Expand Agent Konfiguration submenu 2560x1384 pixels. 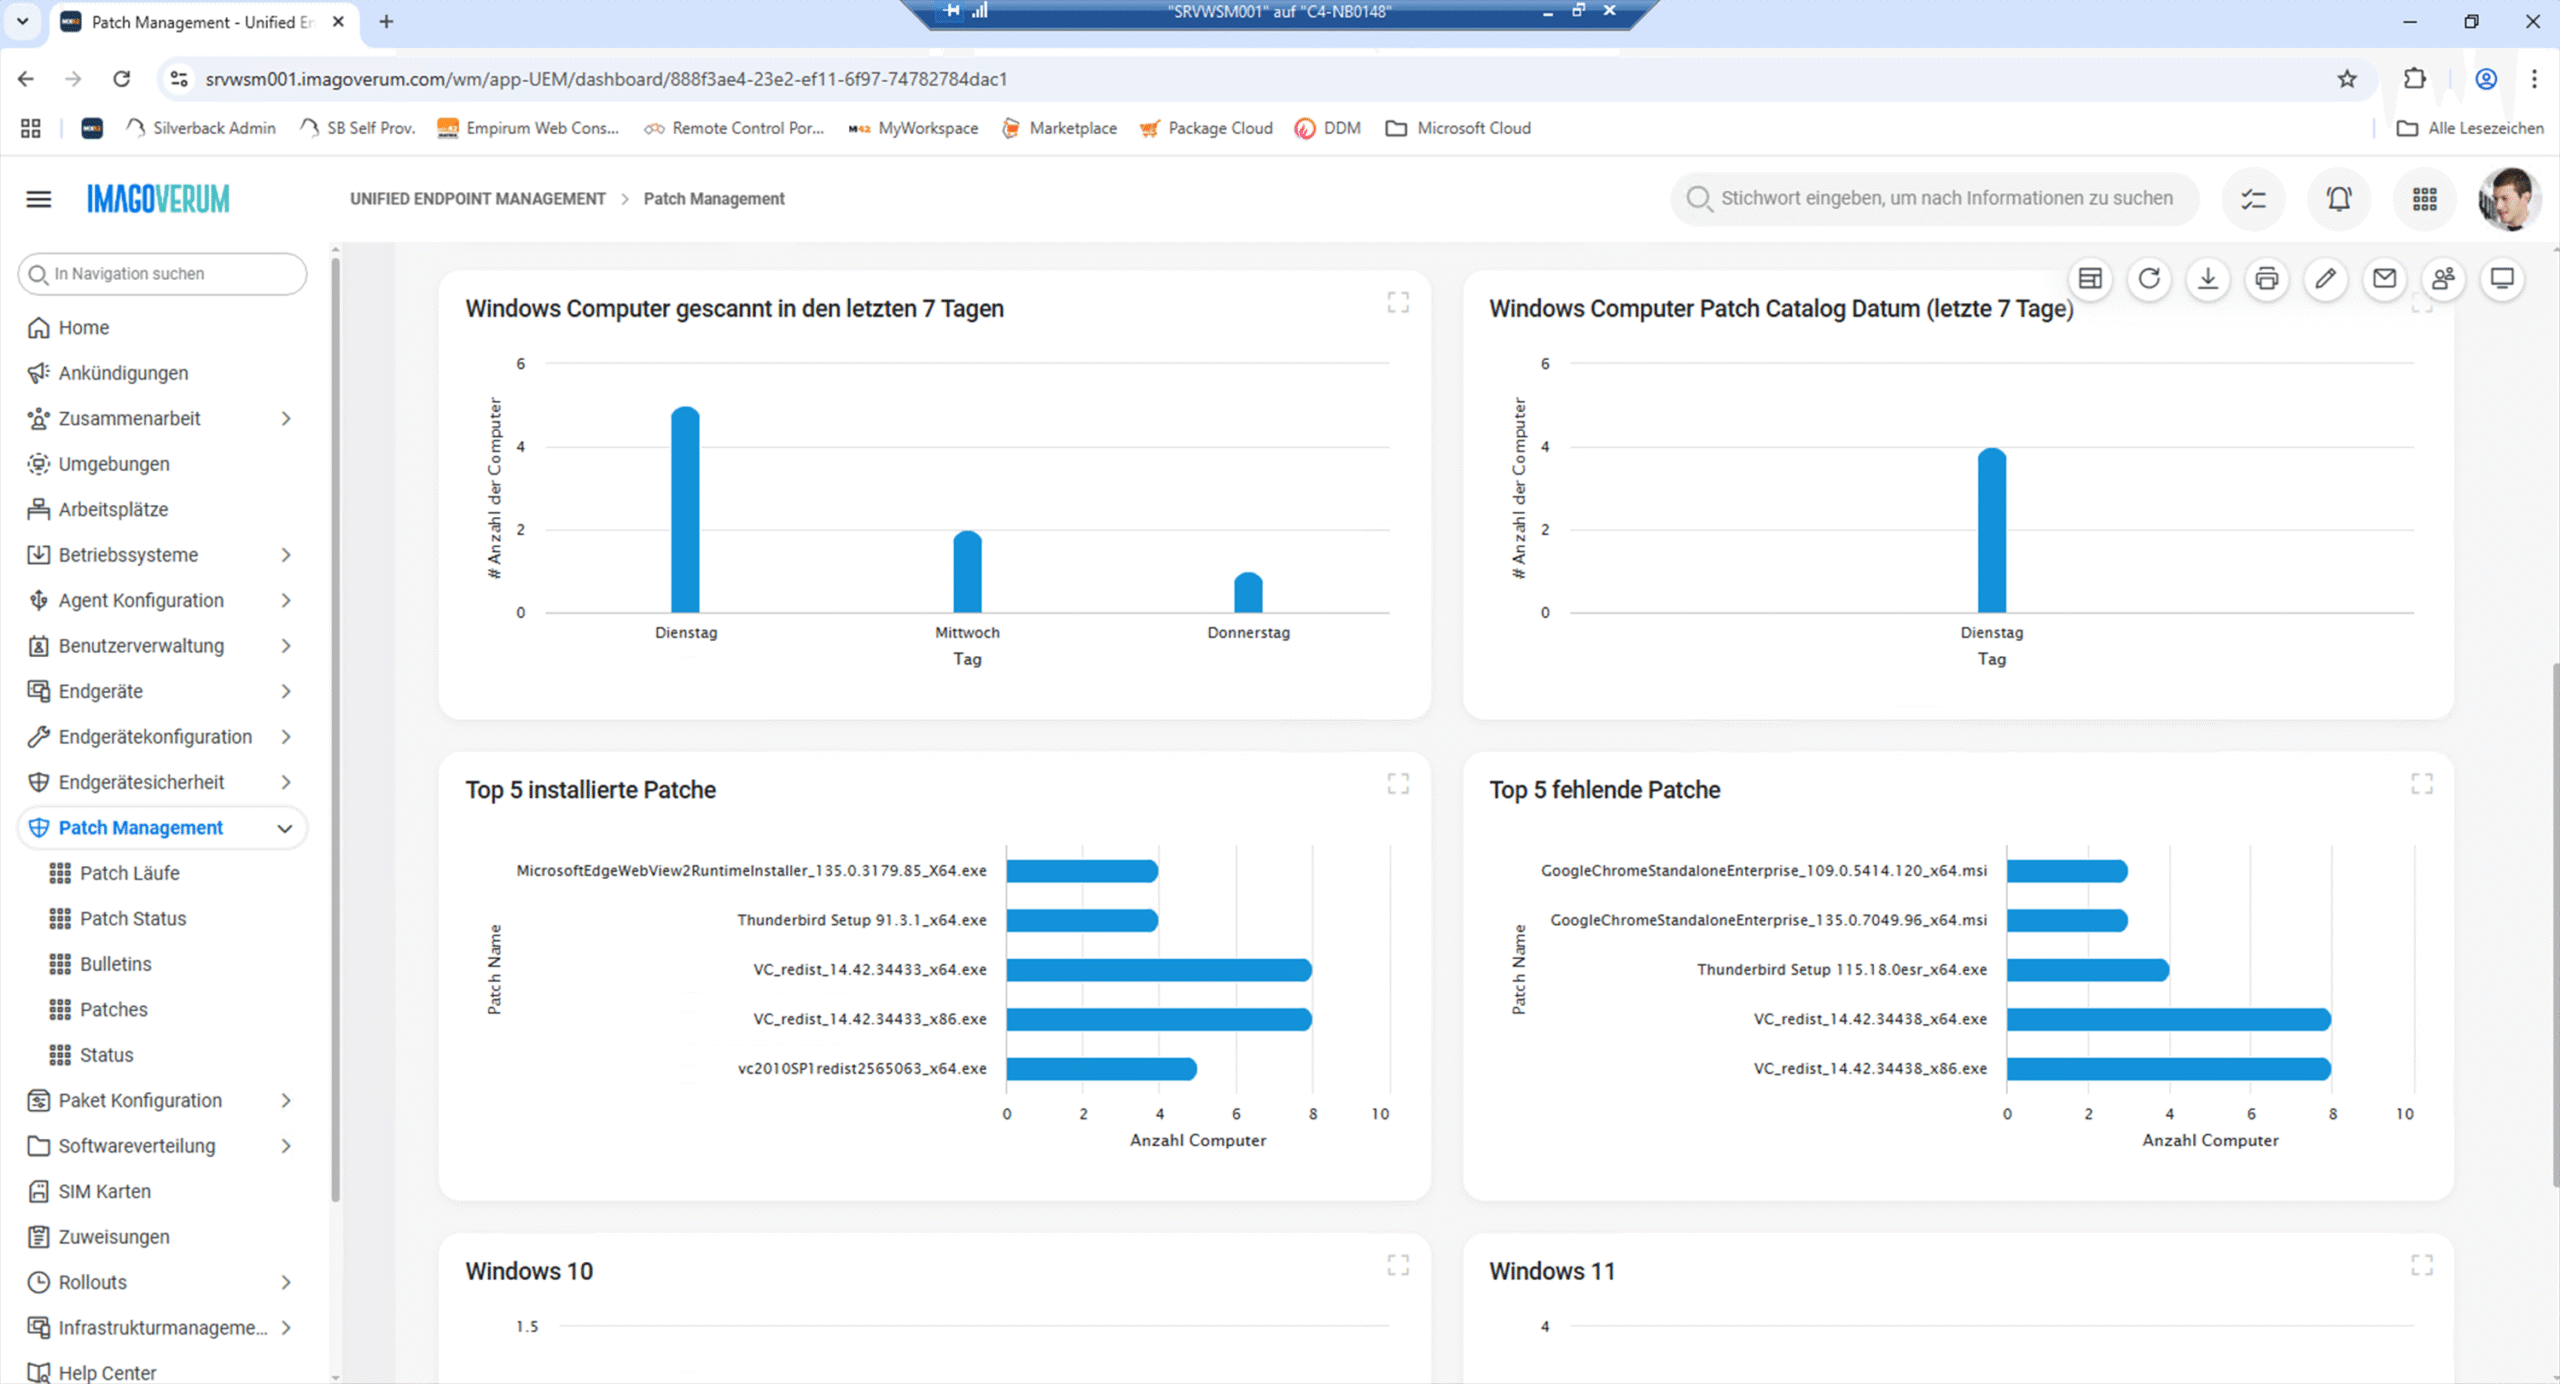(285, 600)
